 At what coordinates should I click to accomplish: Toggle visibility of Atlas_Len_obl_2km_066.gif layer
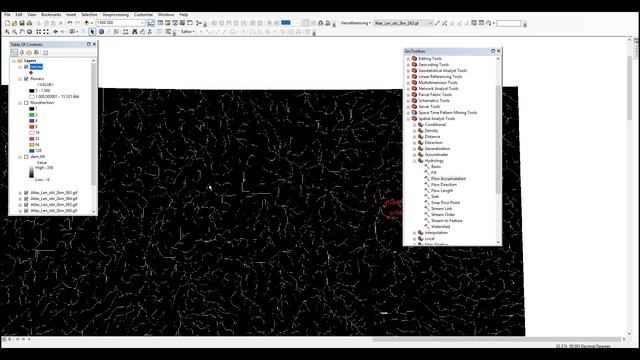click(x=26, y=211)
